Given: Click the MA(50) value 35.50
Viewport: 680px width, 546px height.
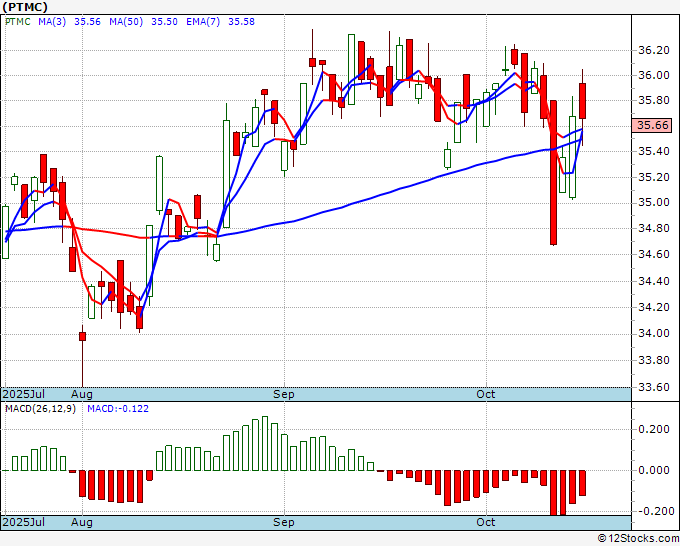Looking at the screenshot, I should [x=164, y=22].
